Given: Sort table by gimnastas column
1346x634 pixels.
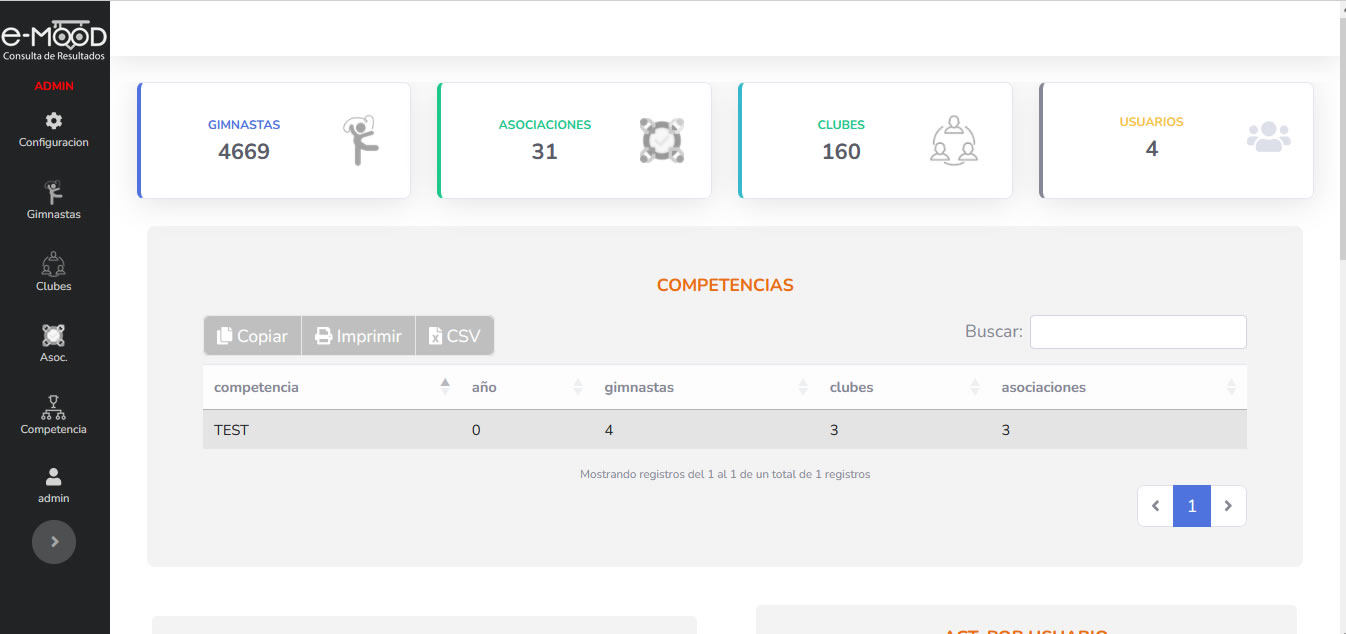Looking at the screenshot, I should tap(639, 387).
